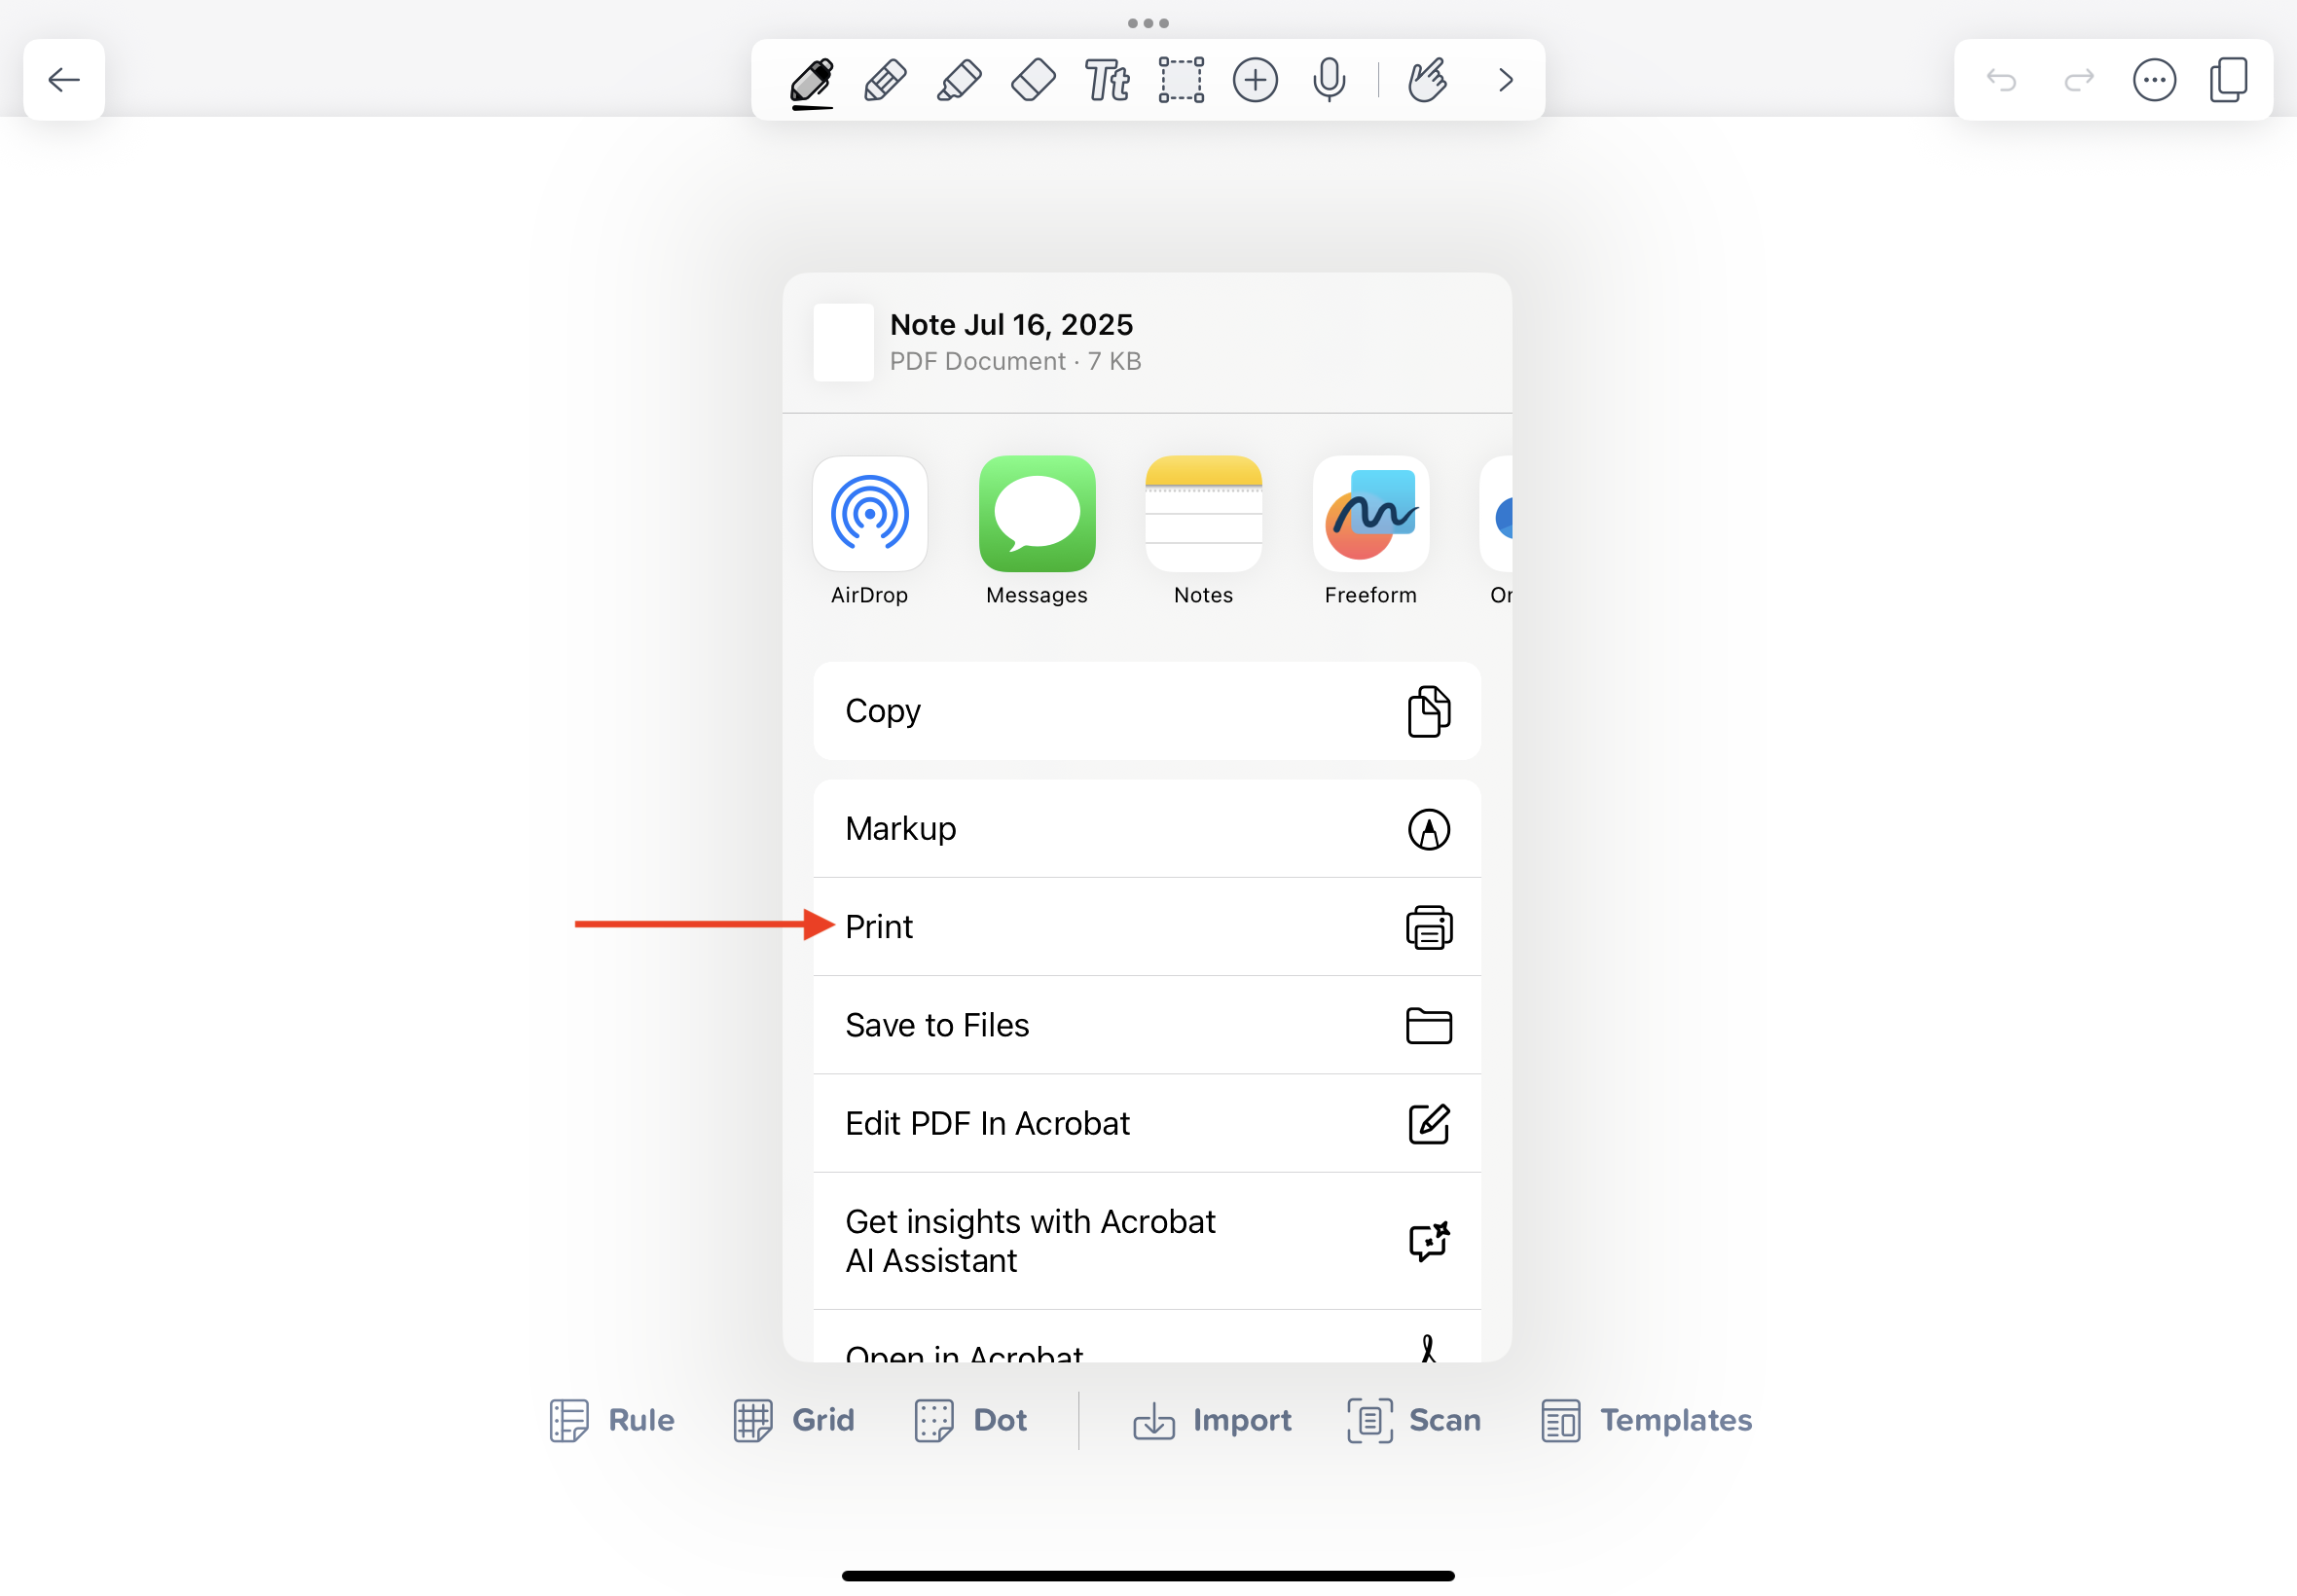
Task: Select the pen tool in toolbar
Action: pos(811,80)
